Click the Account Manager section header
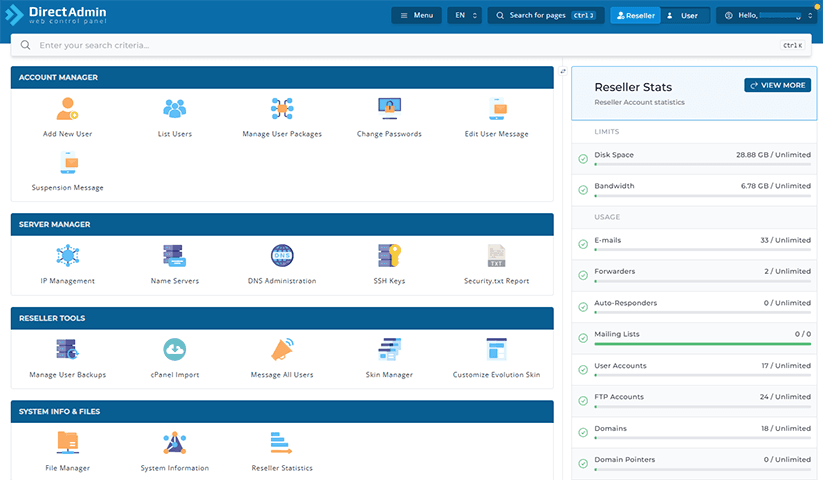 coord(282,77)
